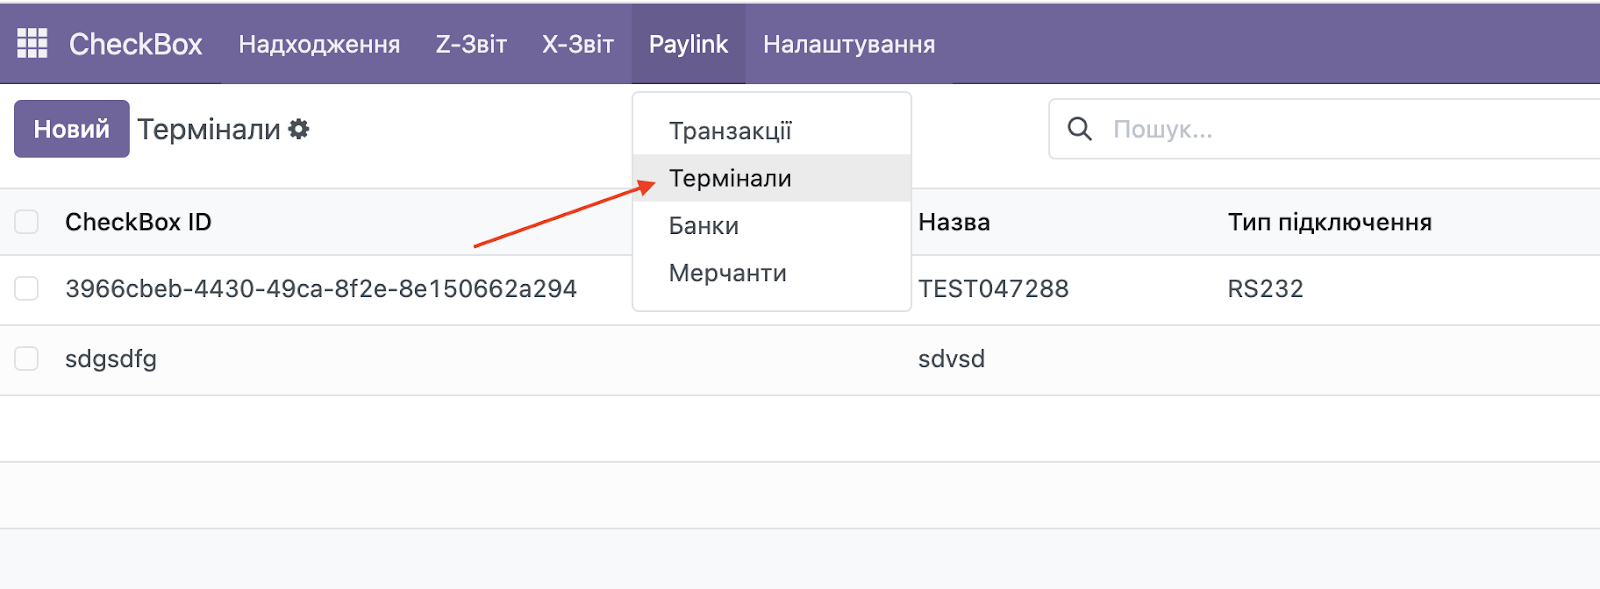Open the apps grid menu icon

pyautogui.click(x=32, y=43)
